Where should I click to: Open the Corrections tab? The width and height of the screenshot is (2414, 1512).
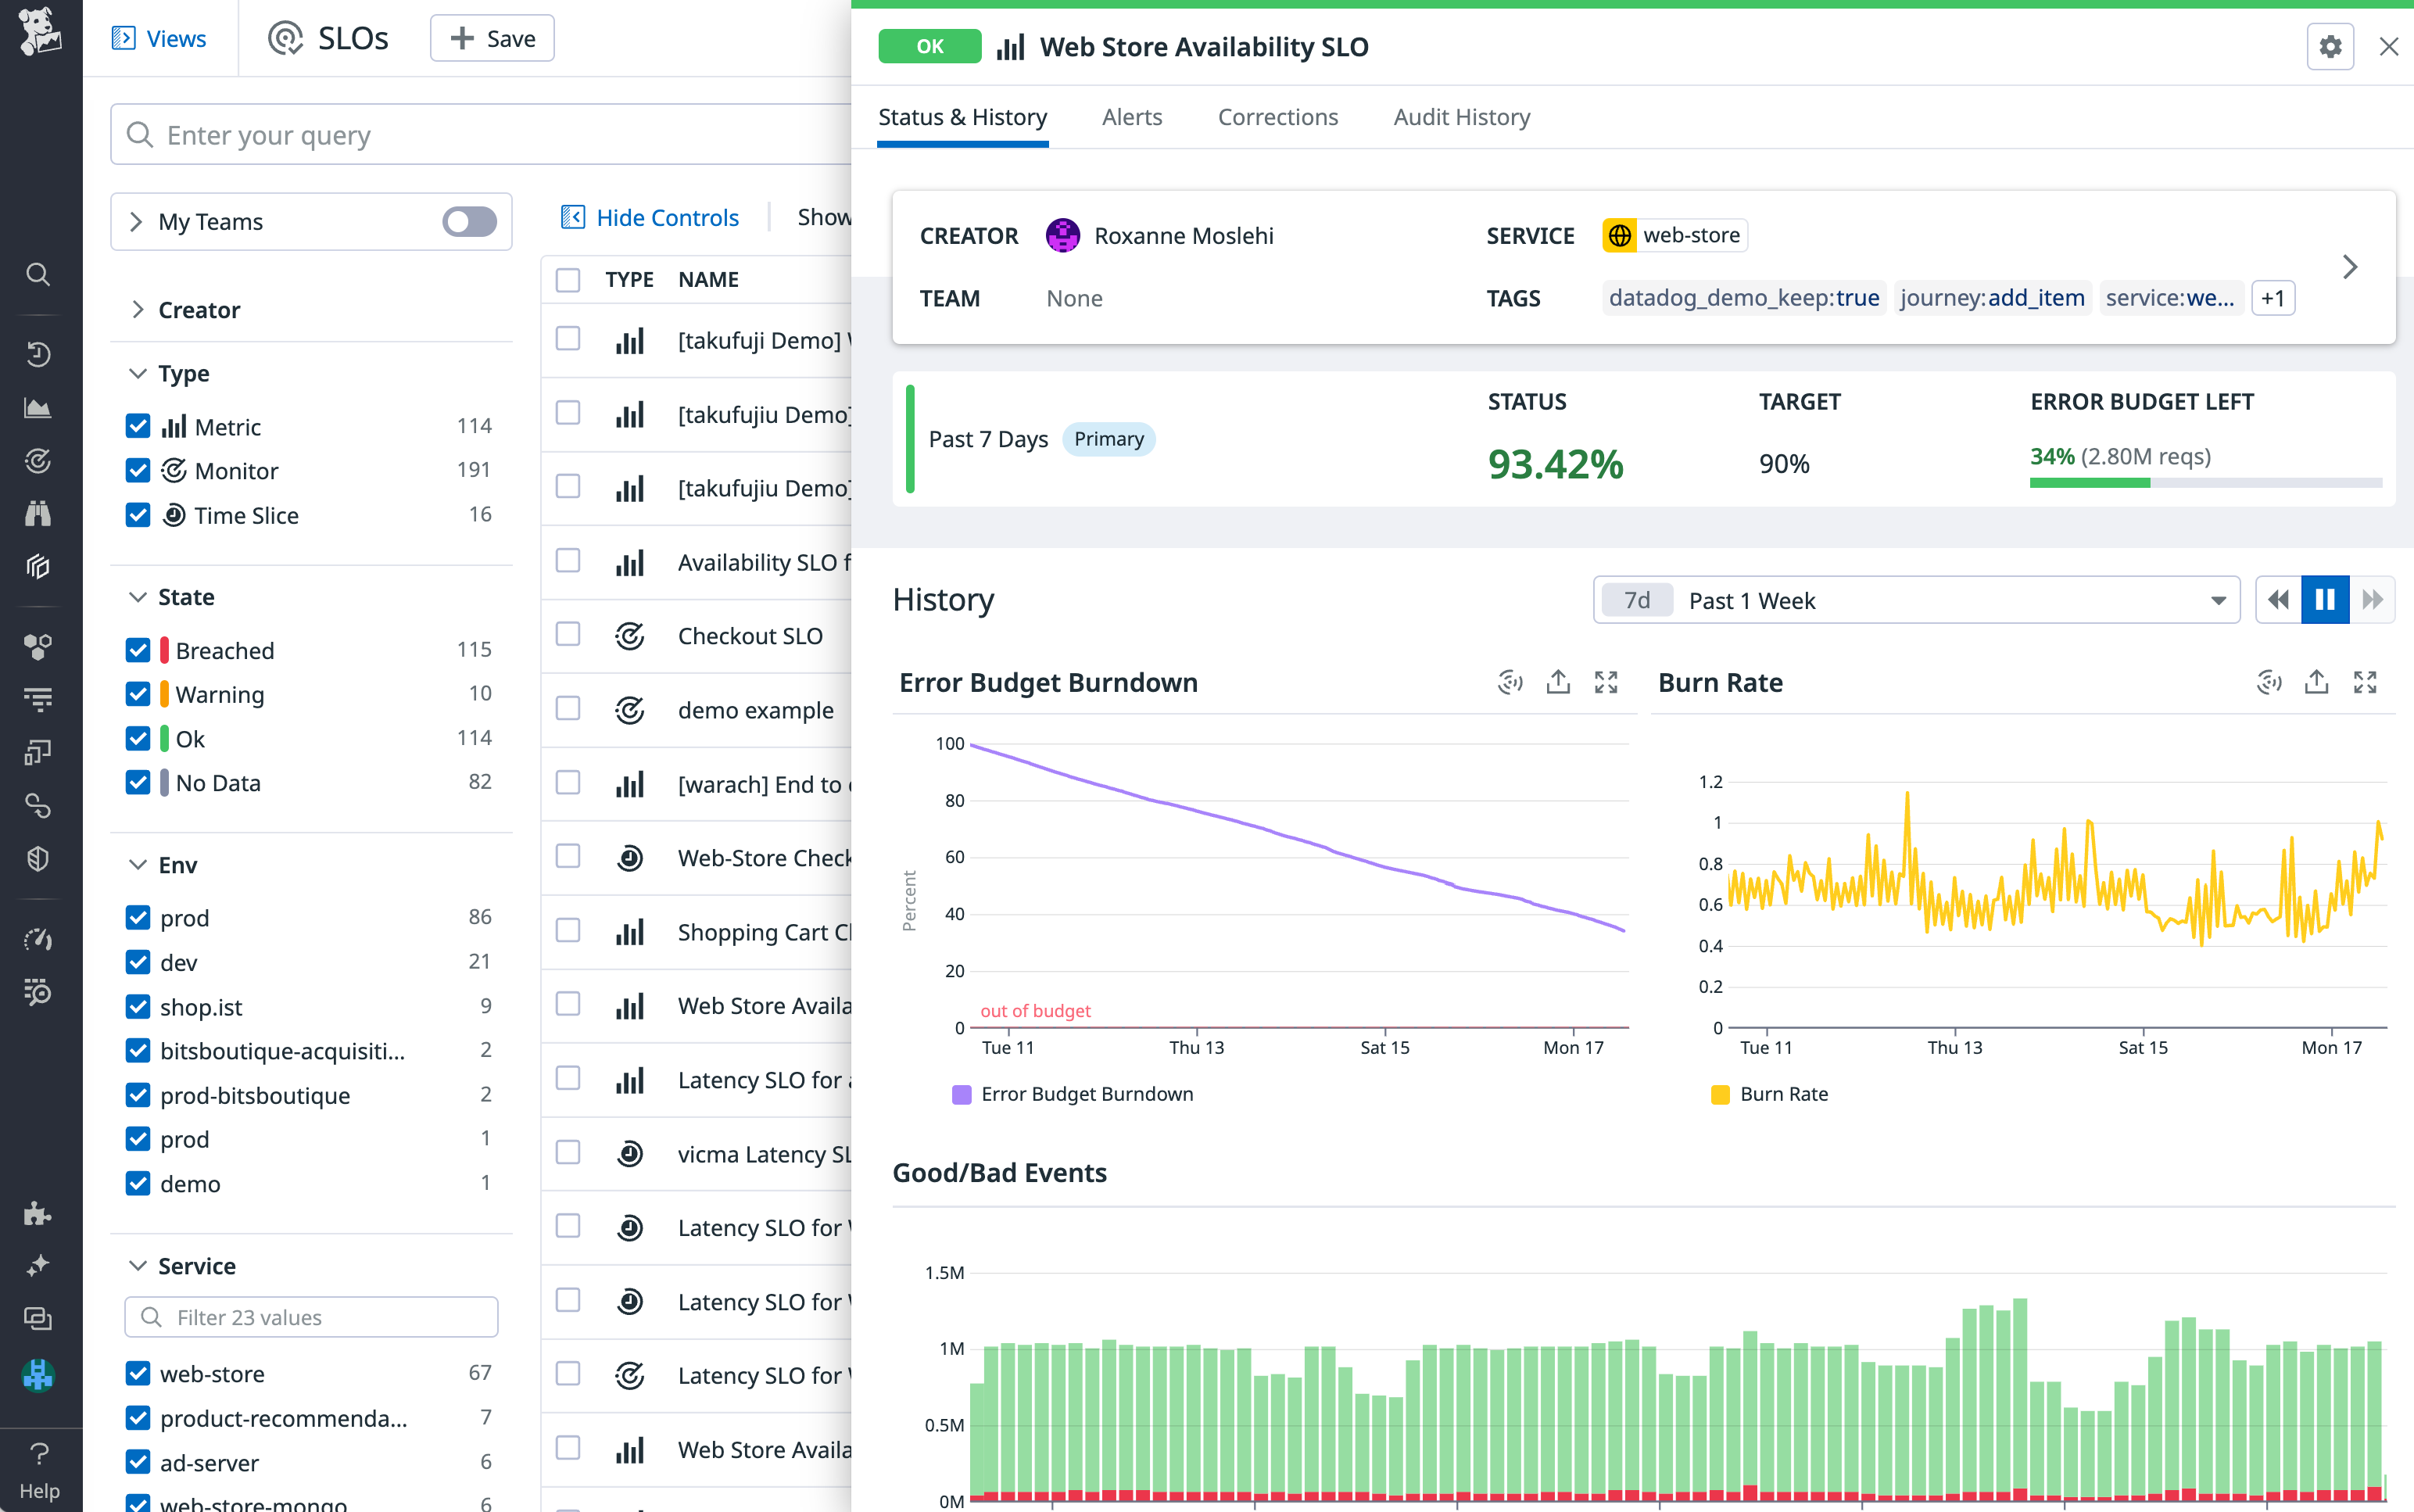[1277, 117]
